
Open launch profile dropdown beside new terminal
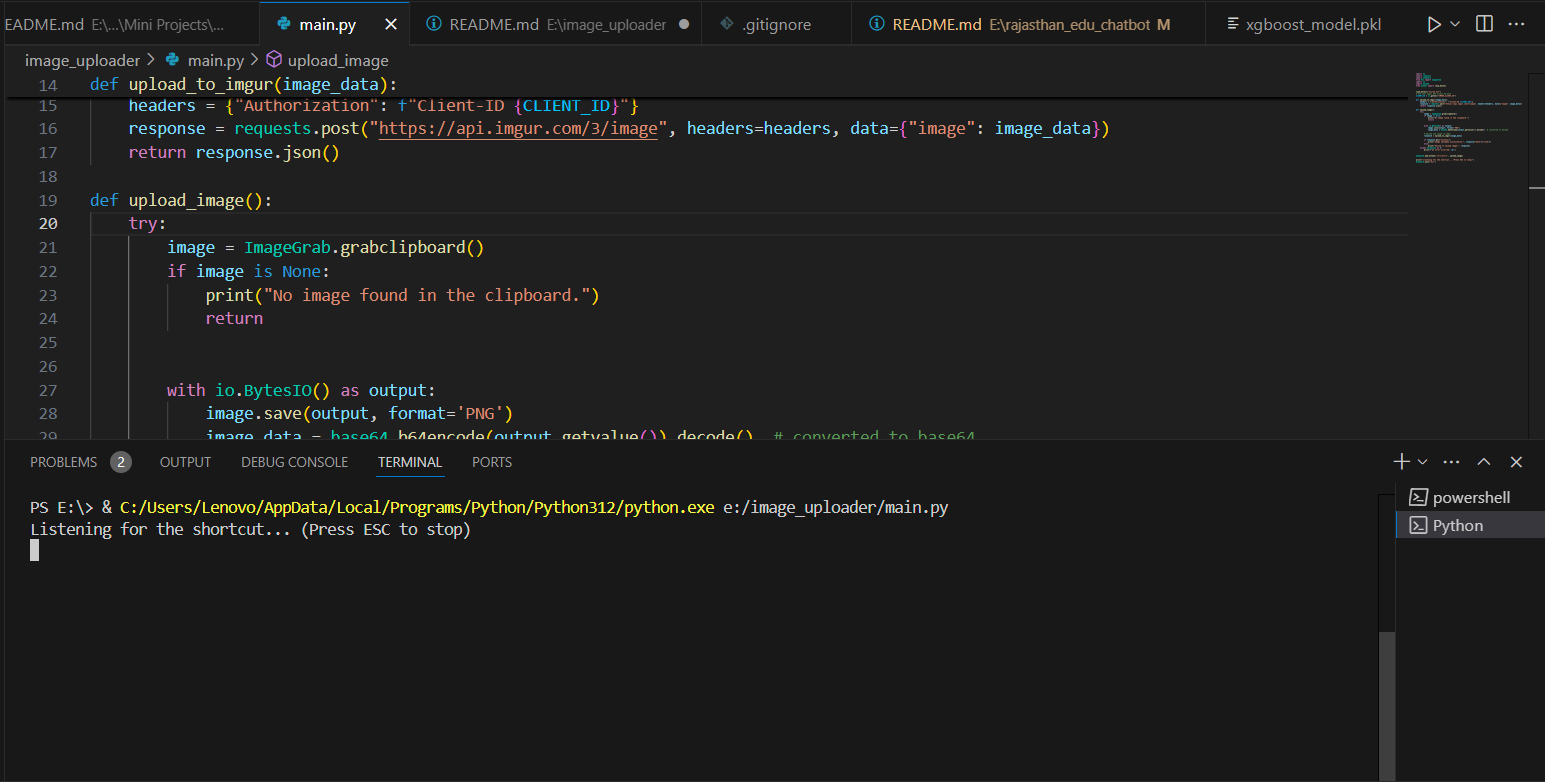tap(1422, 462)
